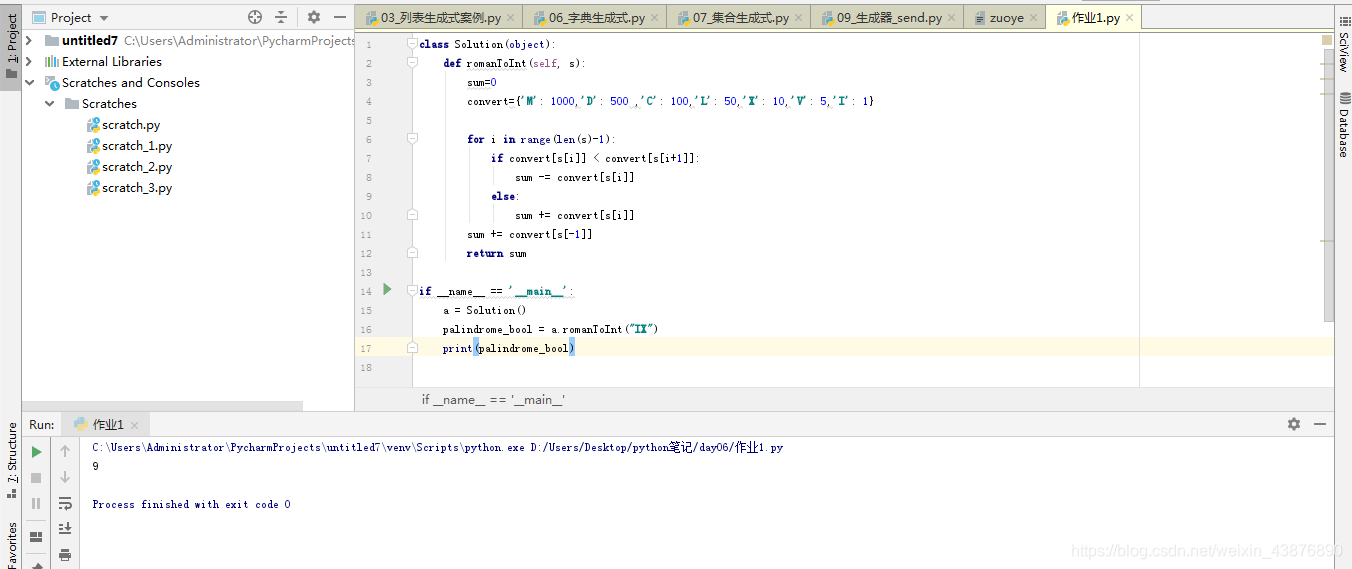Close the 作业1.py editor tab

tap(1129, 18)
